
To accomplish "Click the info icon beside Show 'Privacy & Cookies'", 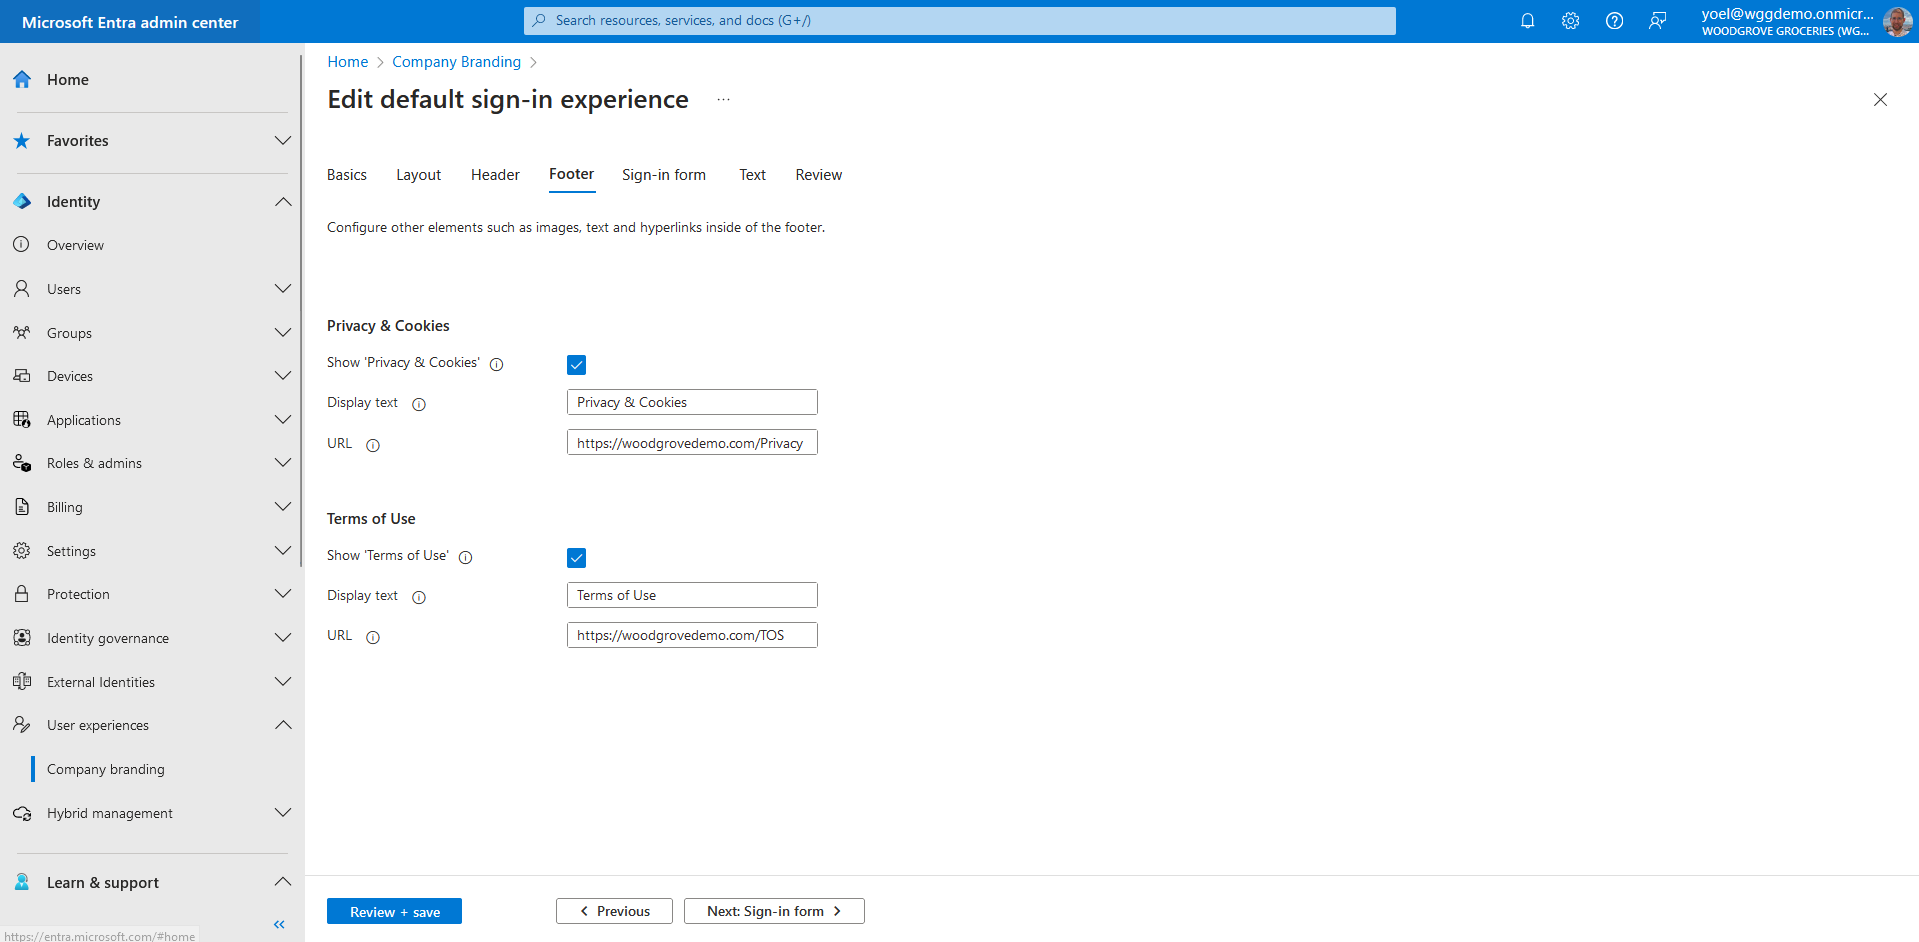I will point(496,364).
